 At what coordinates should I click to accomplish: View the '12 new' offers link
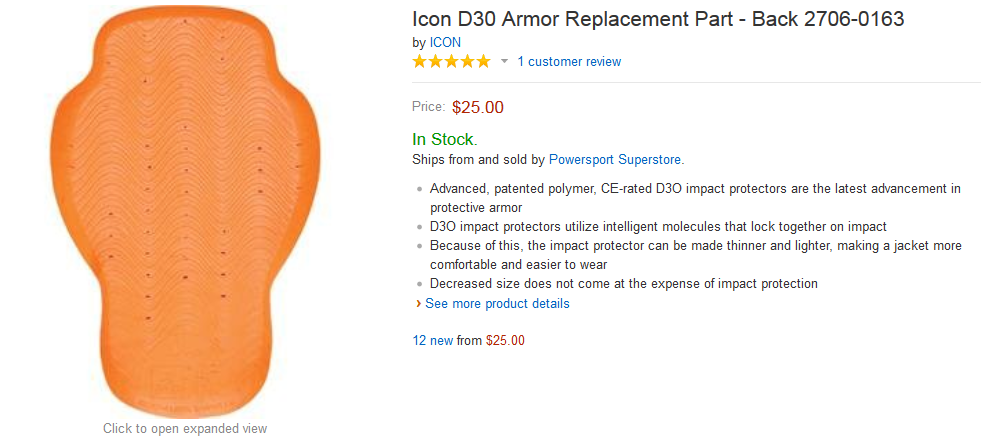pos(433,340)
